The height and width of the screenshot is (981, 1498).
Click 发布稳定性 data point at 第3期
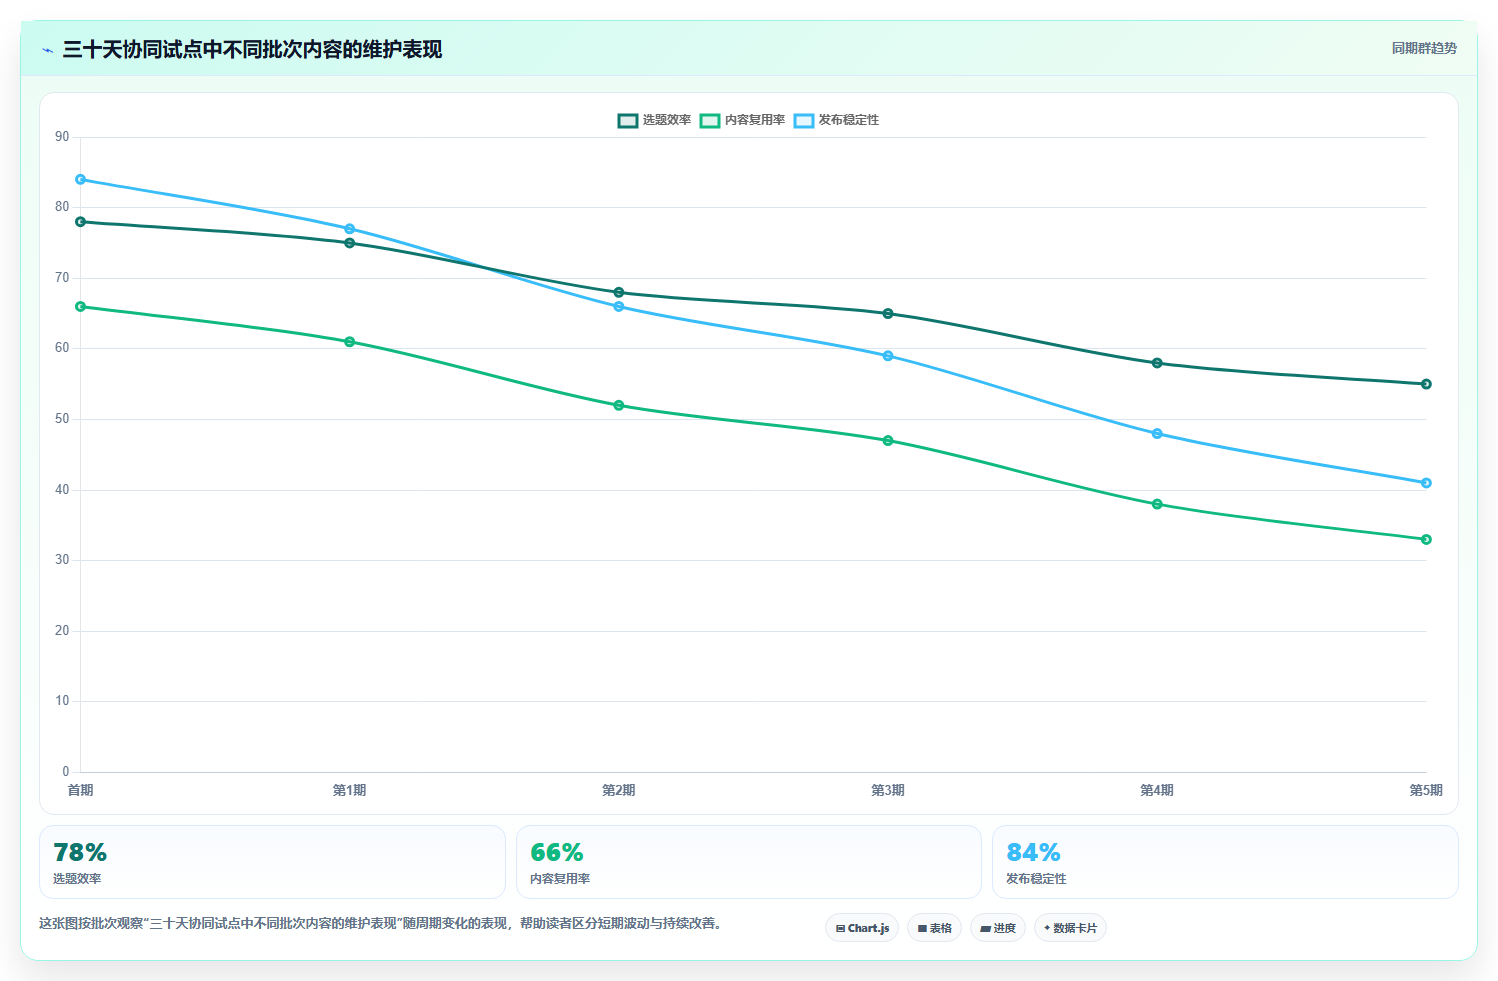(x=888, y=356)
